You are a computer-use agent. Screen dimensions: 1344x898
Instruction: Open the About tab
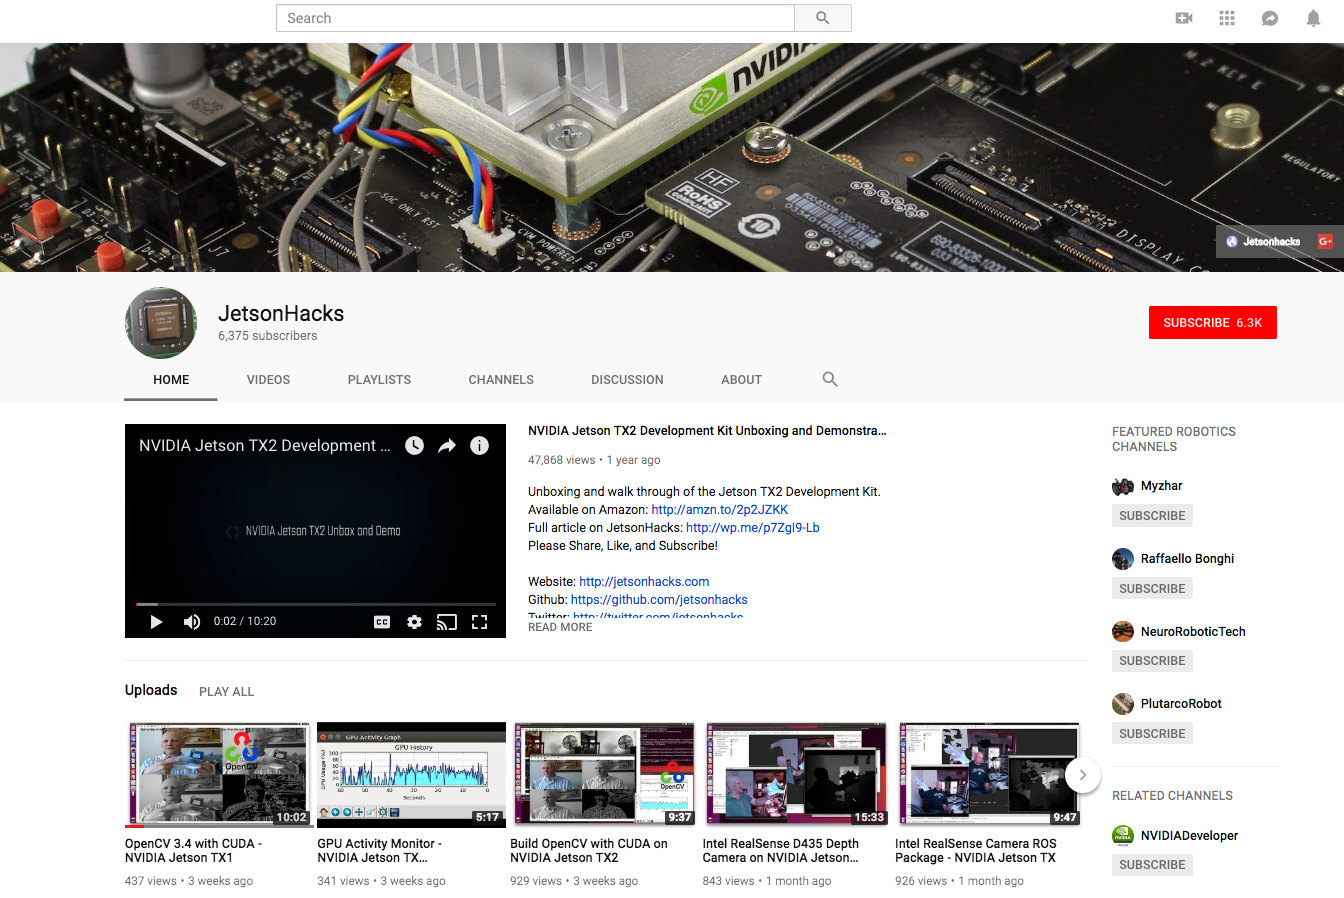click(741, 380)
